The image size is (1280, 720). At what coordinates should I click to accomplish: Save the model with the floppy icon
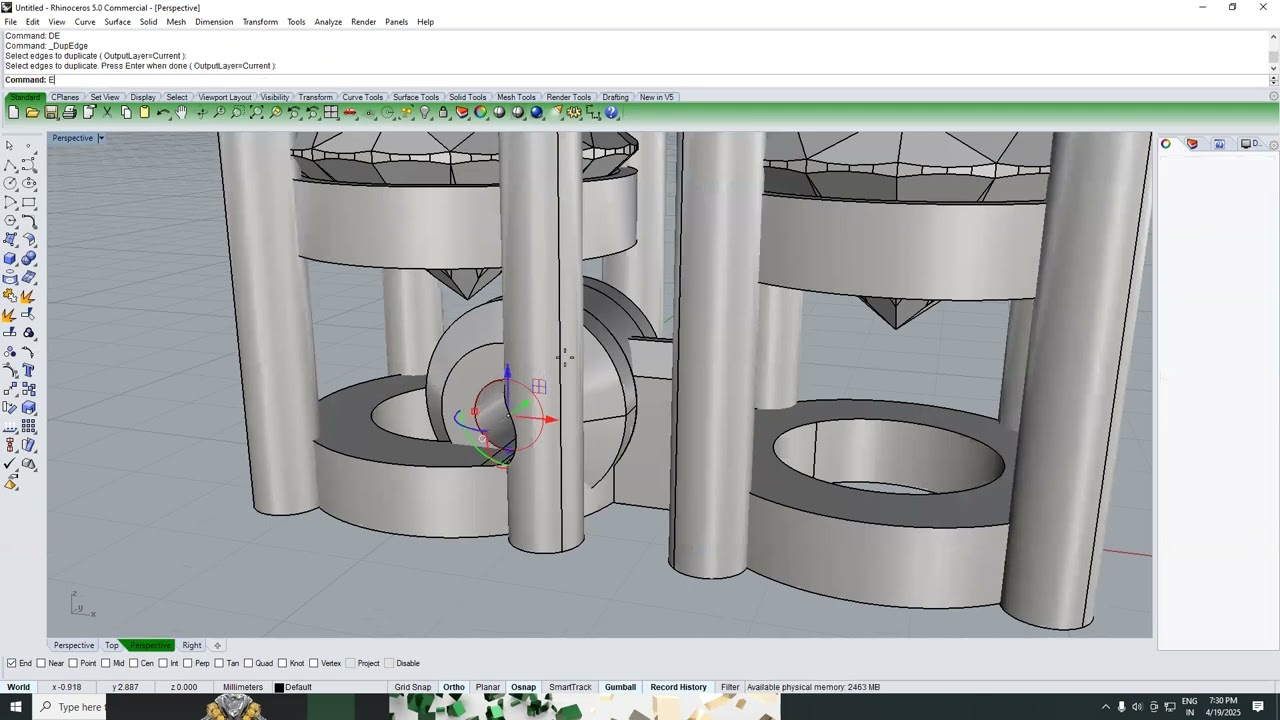[51, 113]
